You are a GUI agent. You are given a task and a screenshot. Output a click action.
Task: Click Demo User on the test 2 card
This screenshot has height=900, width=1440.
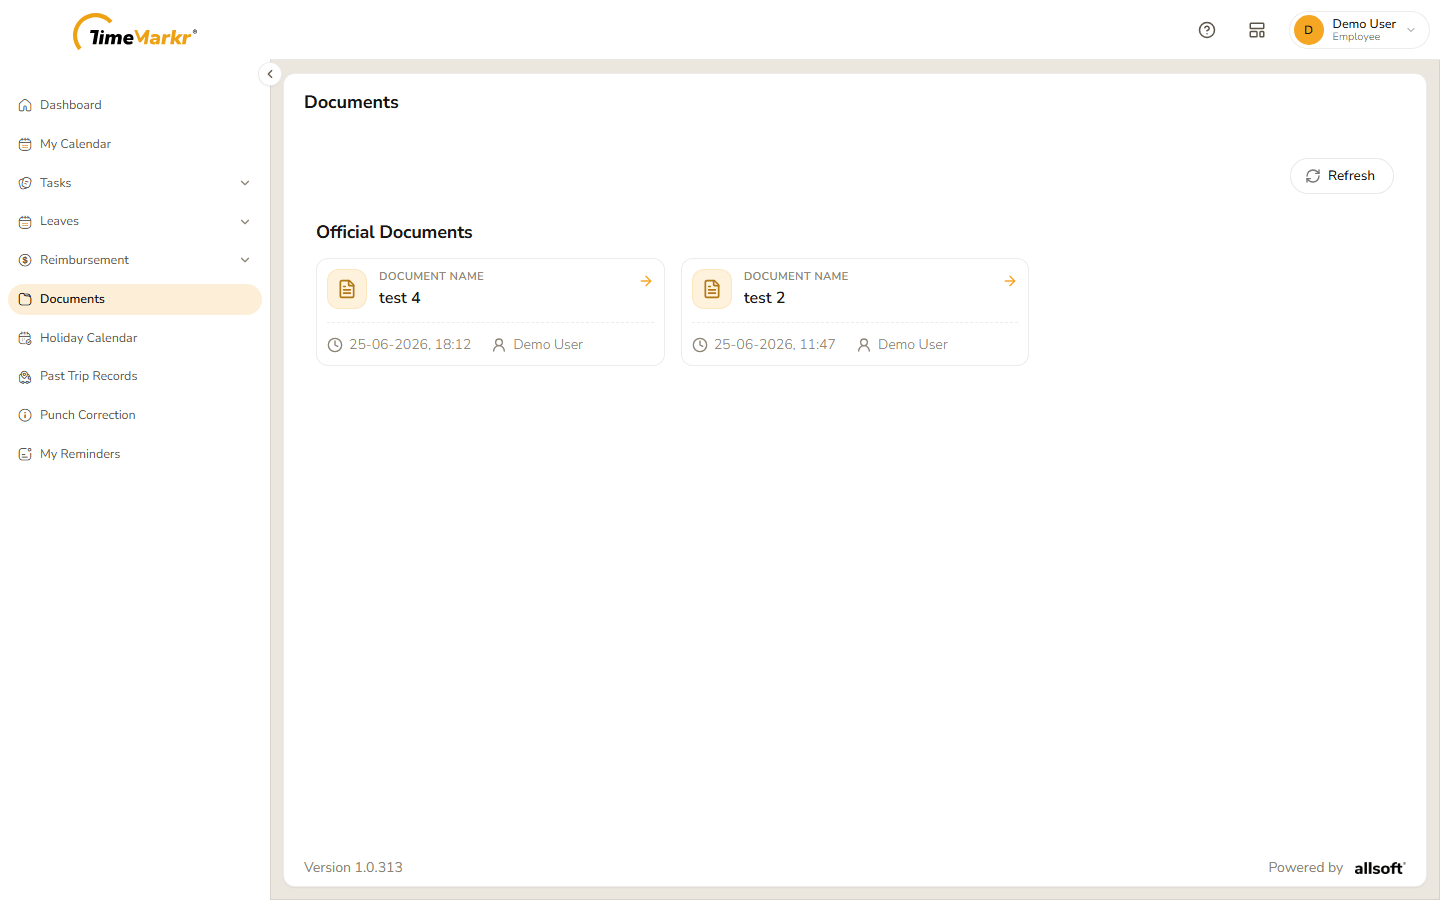pyautogui.click(x=913, y=344)
